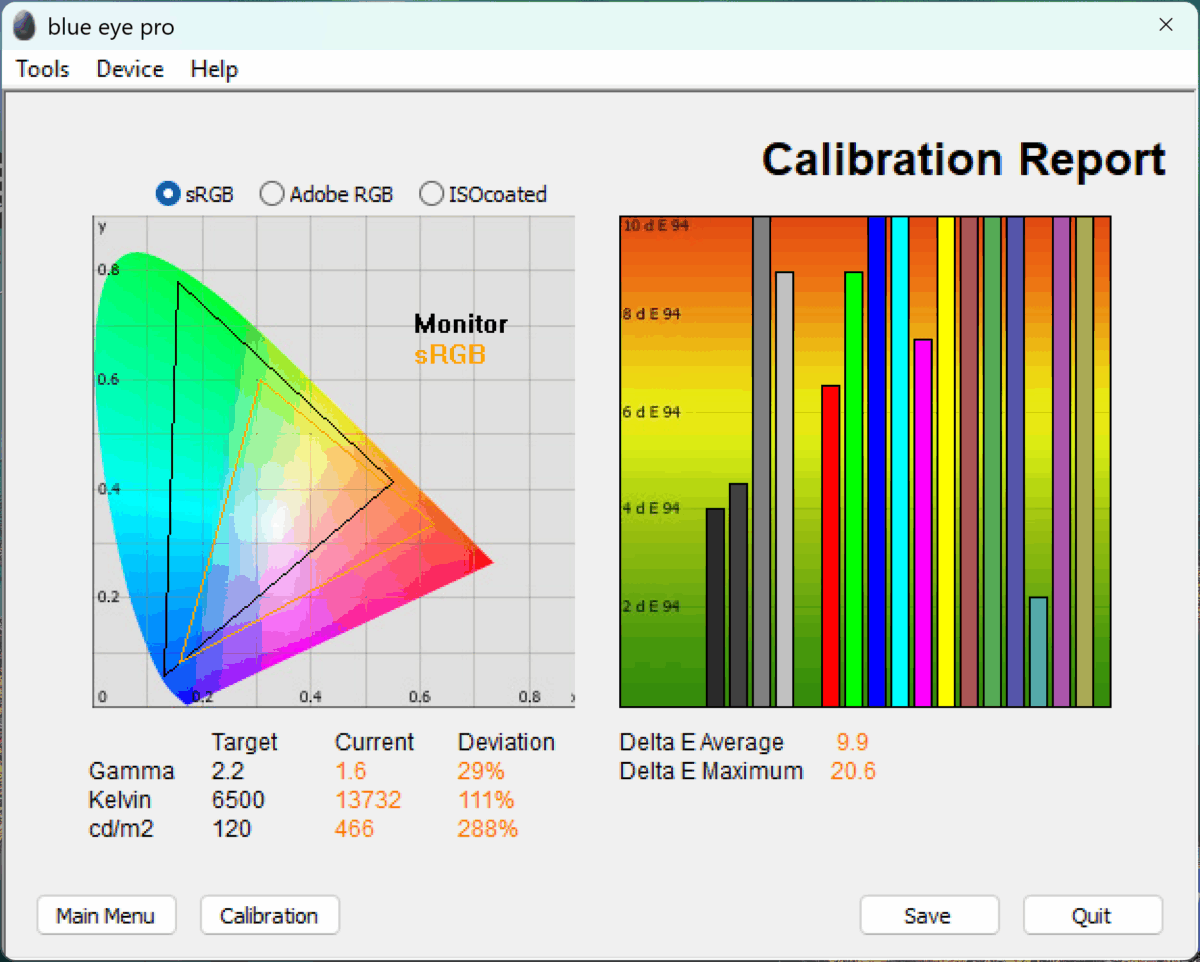
Task: Click the blue eye pro app icon
Action: tap(26, 26)
